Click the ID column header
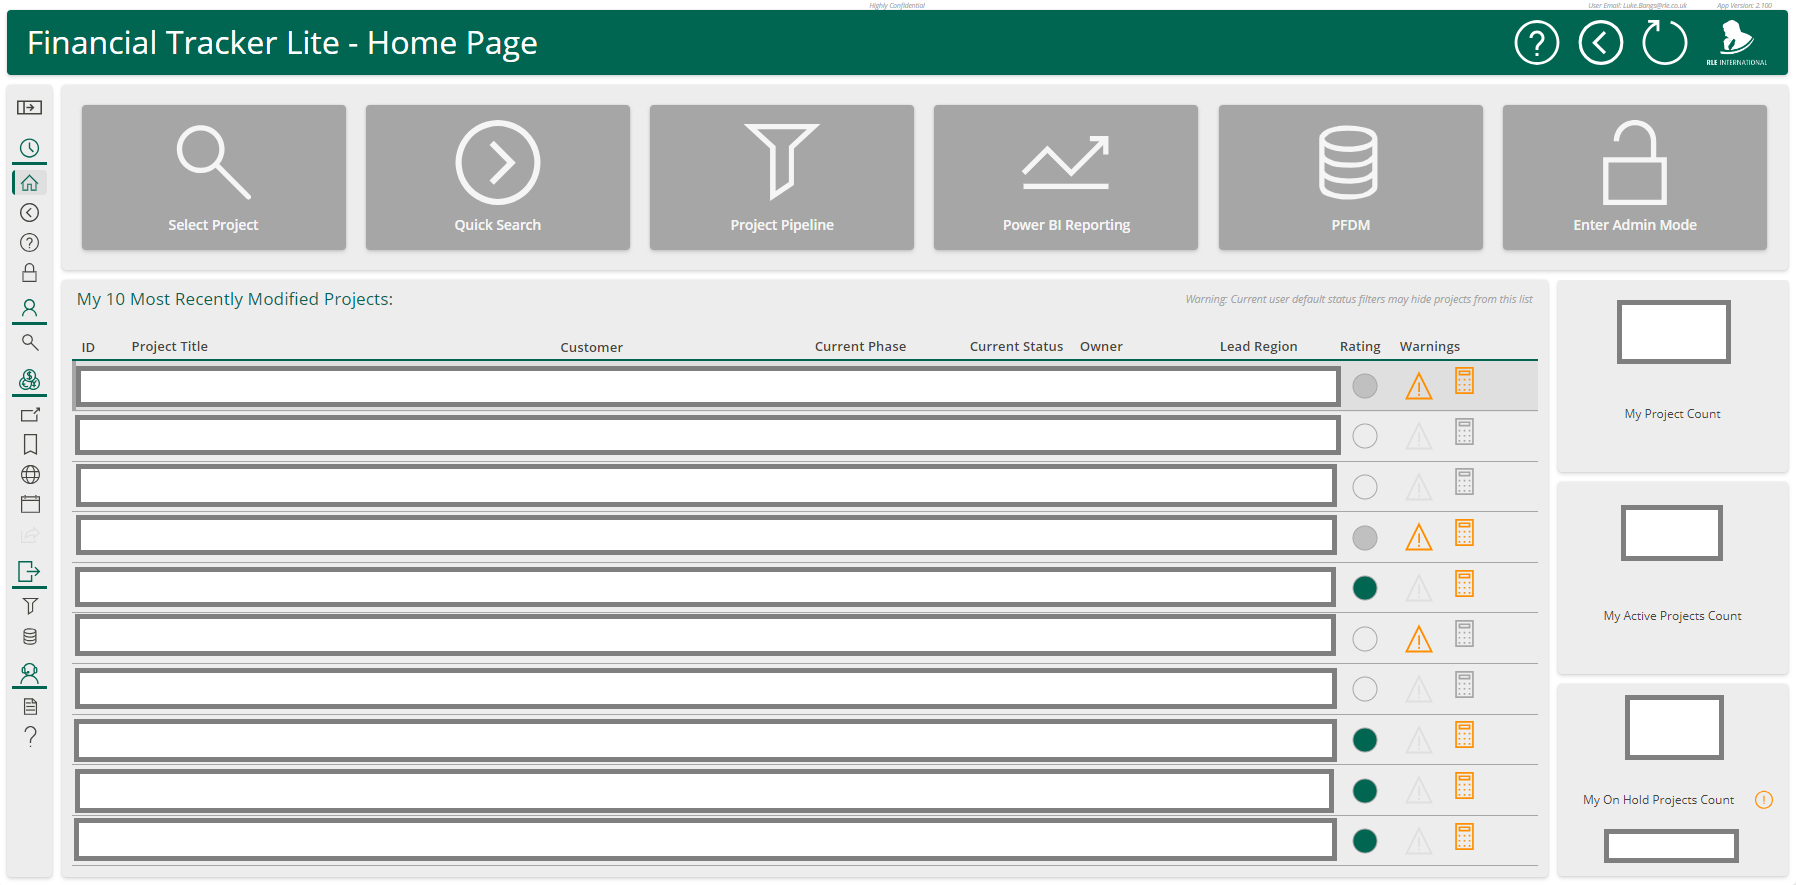Screen dimensions: 1796x885 click(x=88, y=347)
